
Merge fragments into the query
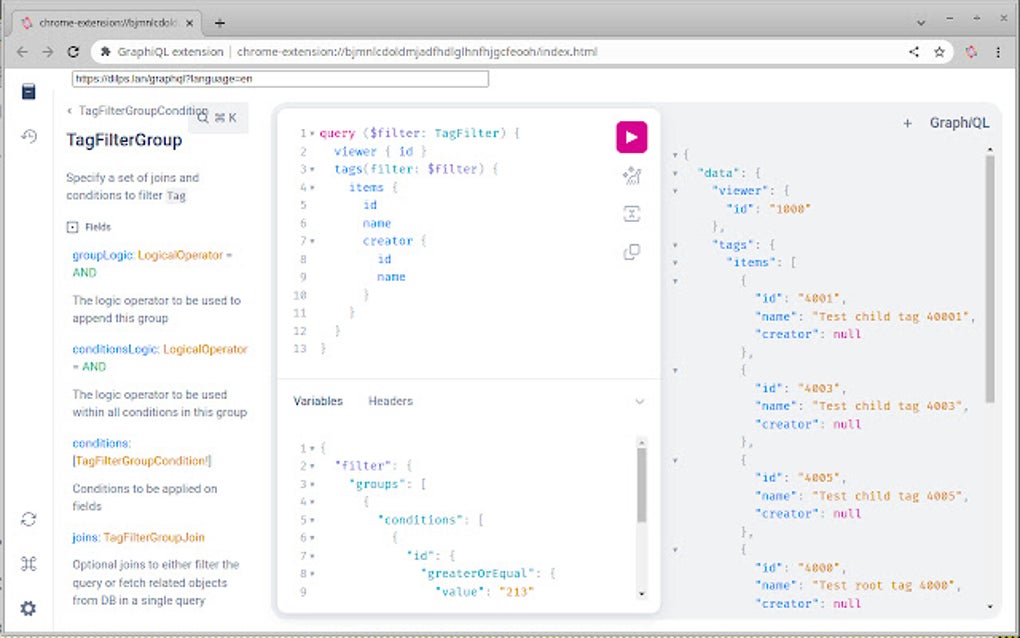coord(631,213)
